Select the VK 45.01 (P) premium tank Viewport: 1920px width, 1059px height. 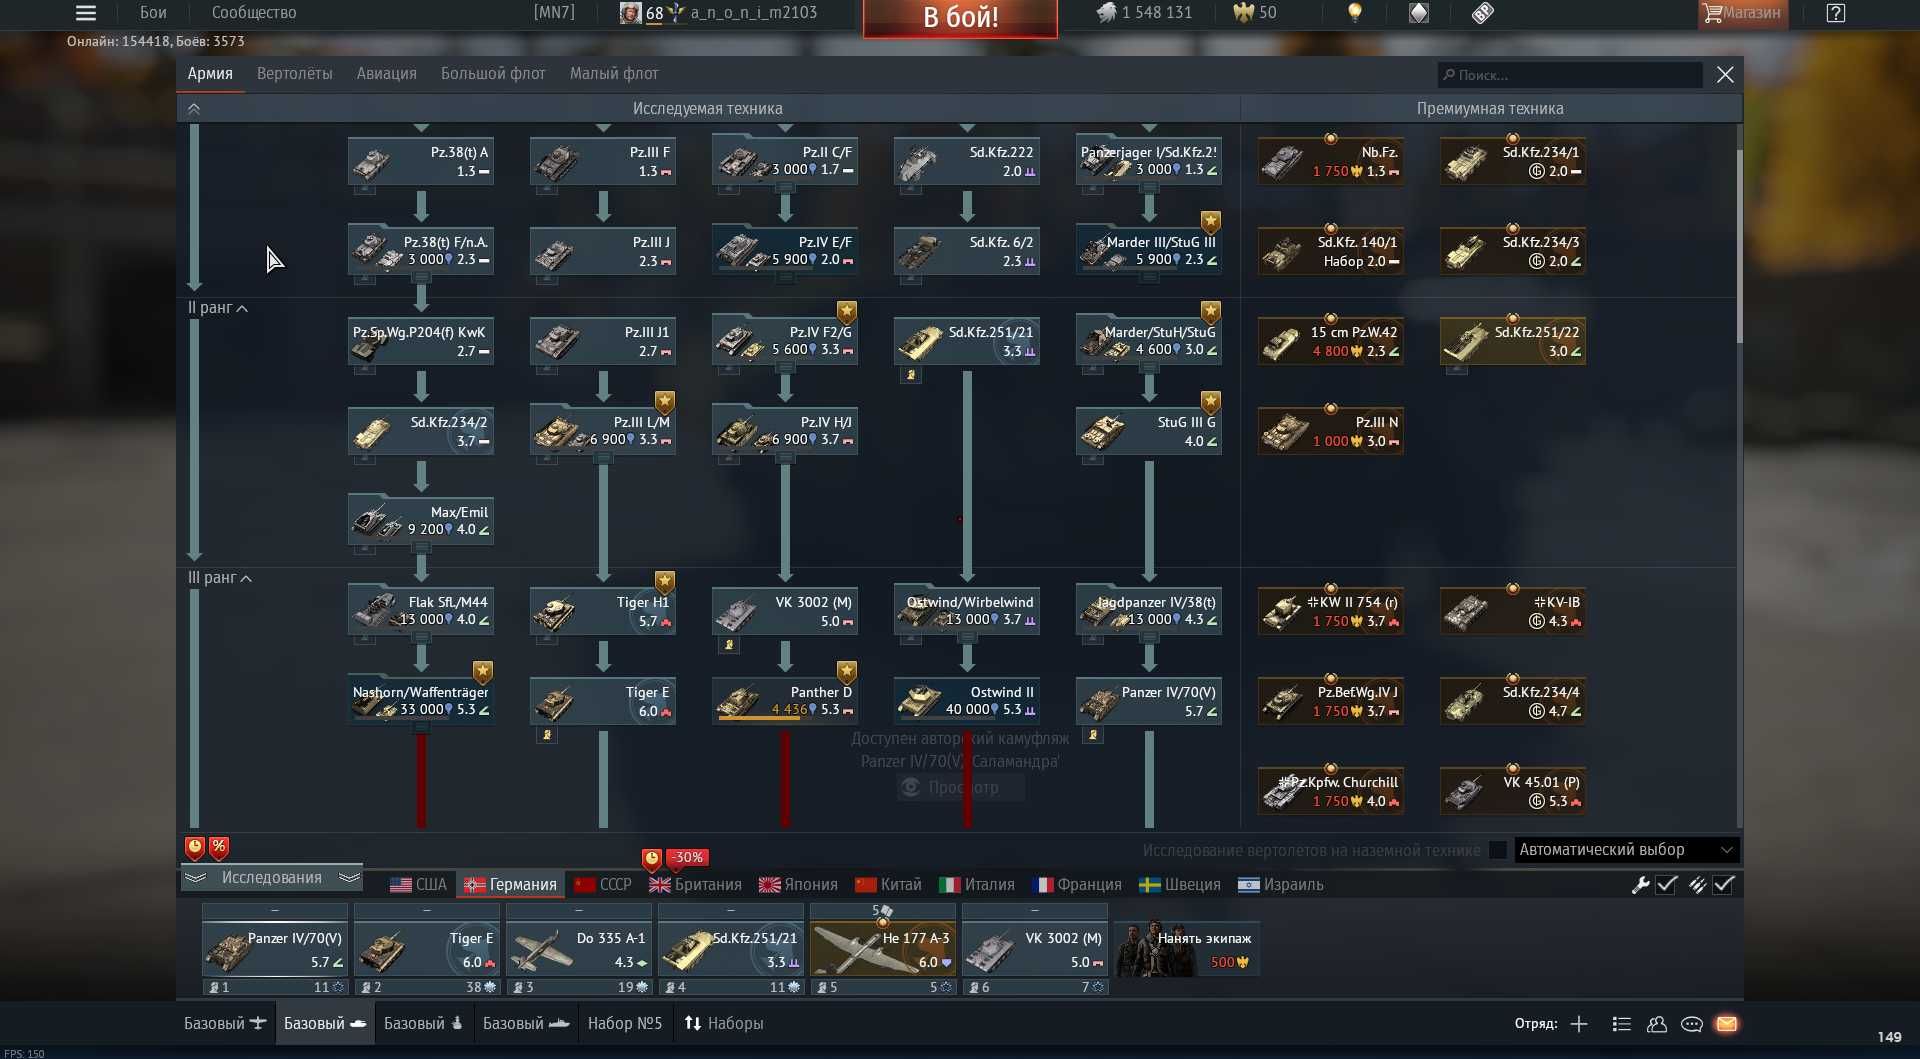coord(1513,791)
